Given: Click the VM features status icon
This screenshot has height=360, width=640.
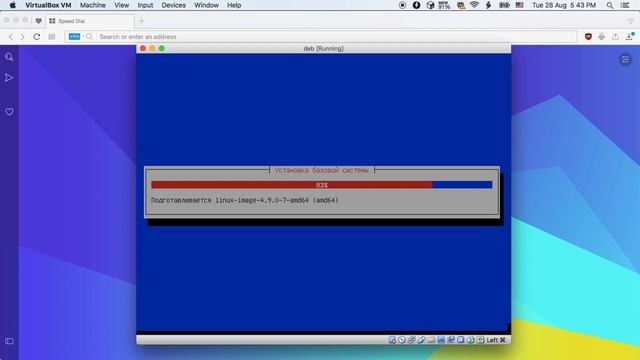Looking at the screenshot, I should 461,340.
